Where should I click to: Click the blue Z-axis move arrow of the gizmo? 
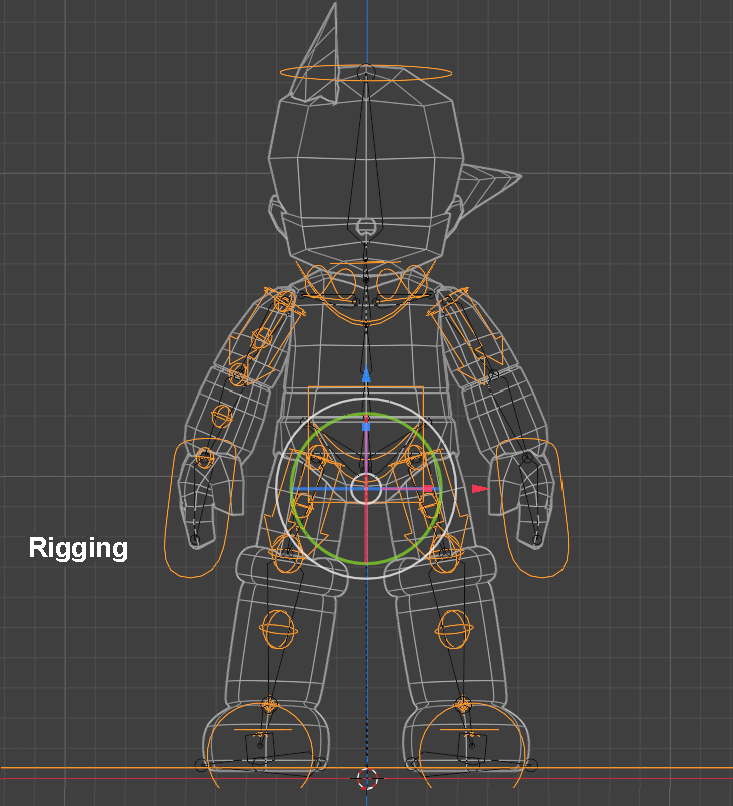tap(366, 374)
